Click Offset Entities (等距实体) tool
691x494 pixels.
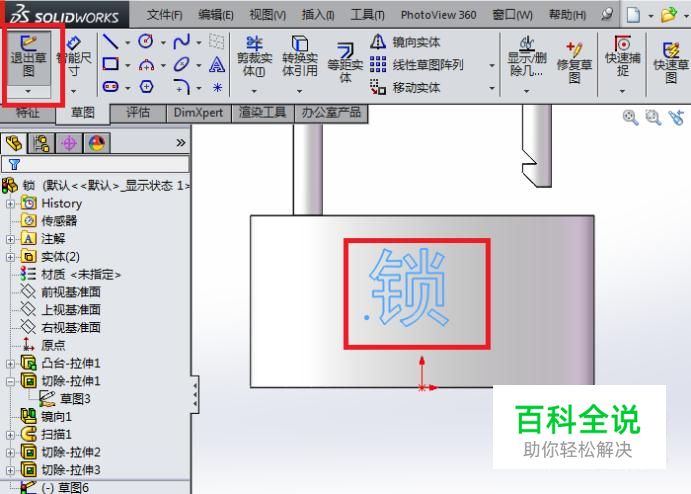coord(345,62)
